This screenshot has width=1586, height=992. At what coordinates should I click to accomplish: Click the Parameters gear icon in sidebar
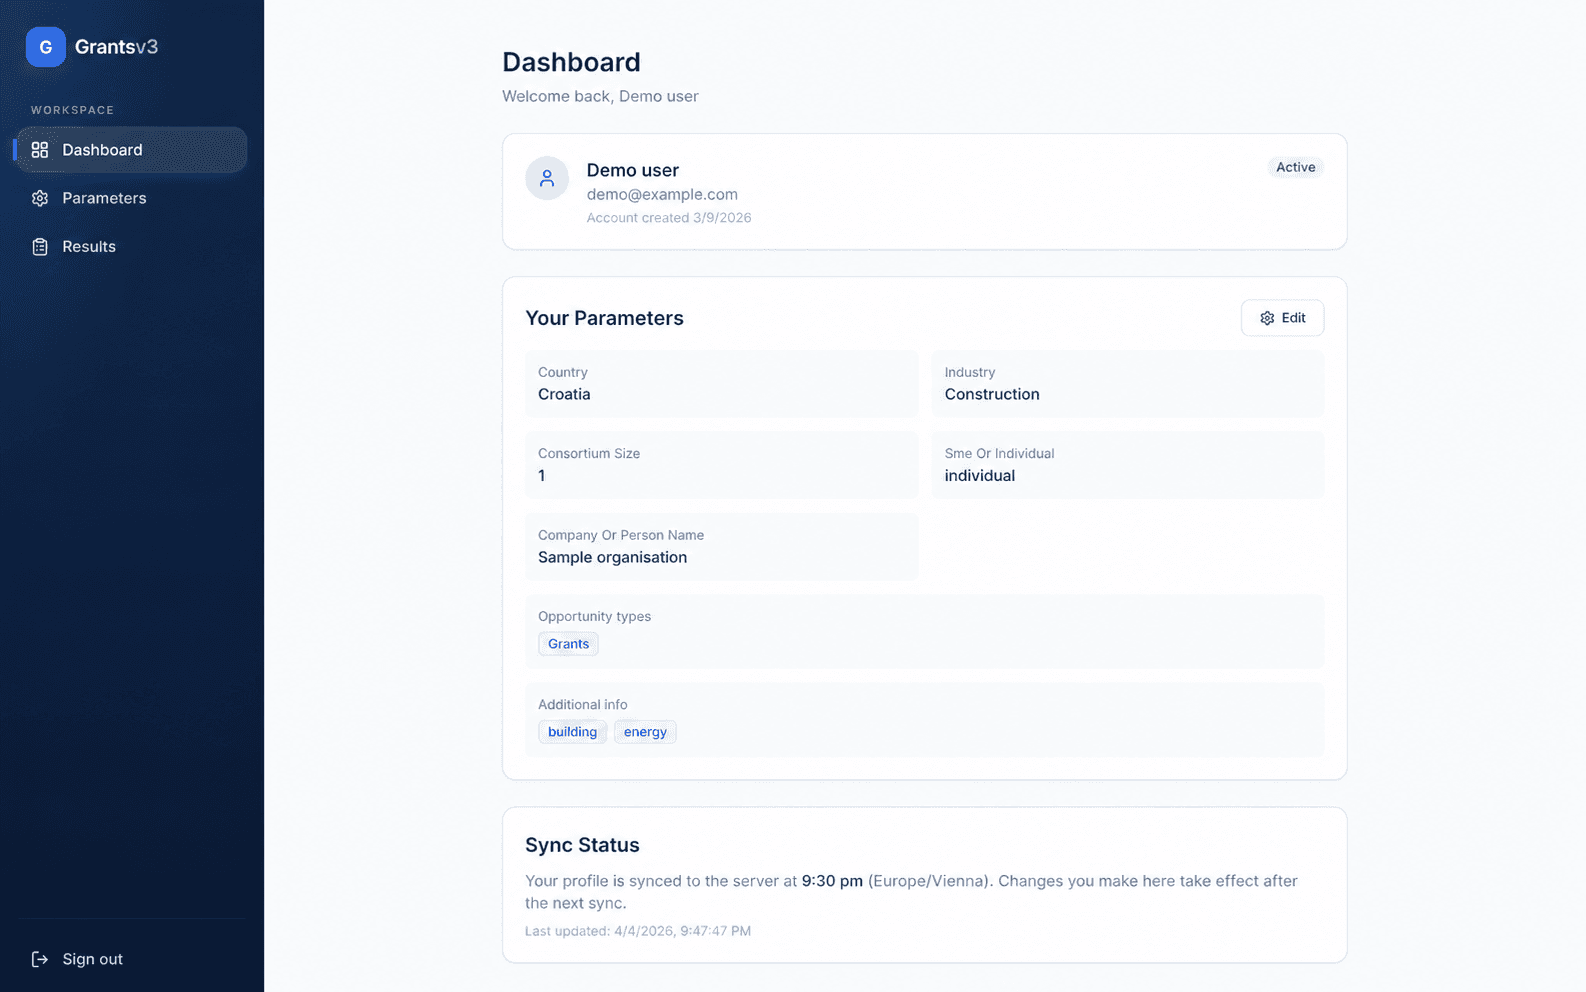click(40, 198)
